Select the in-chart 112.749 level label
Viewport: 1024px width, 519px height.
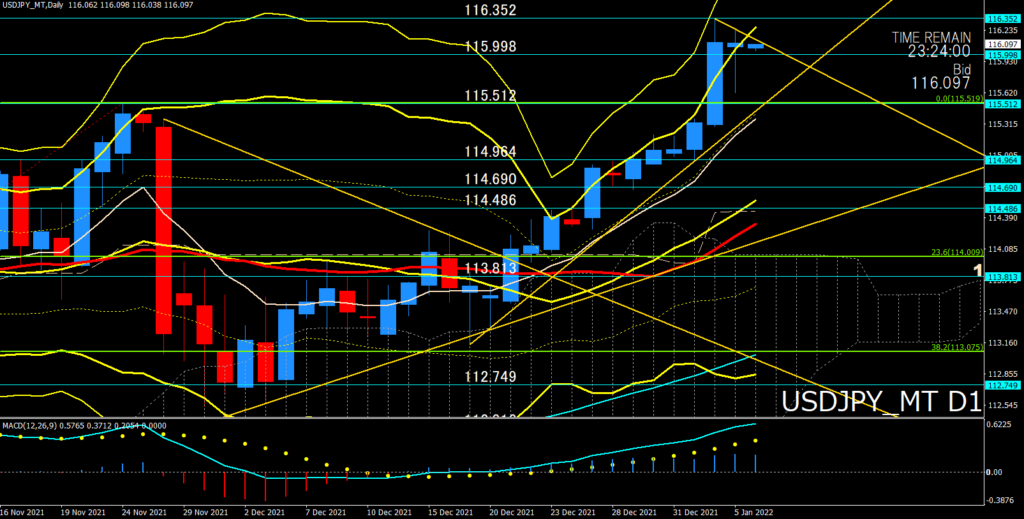(490, 377)
